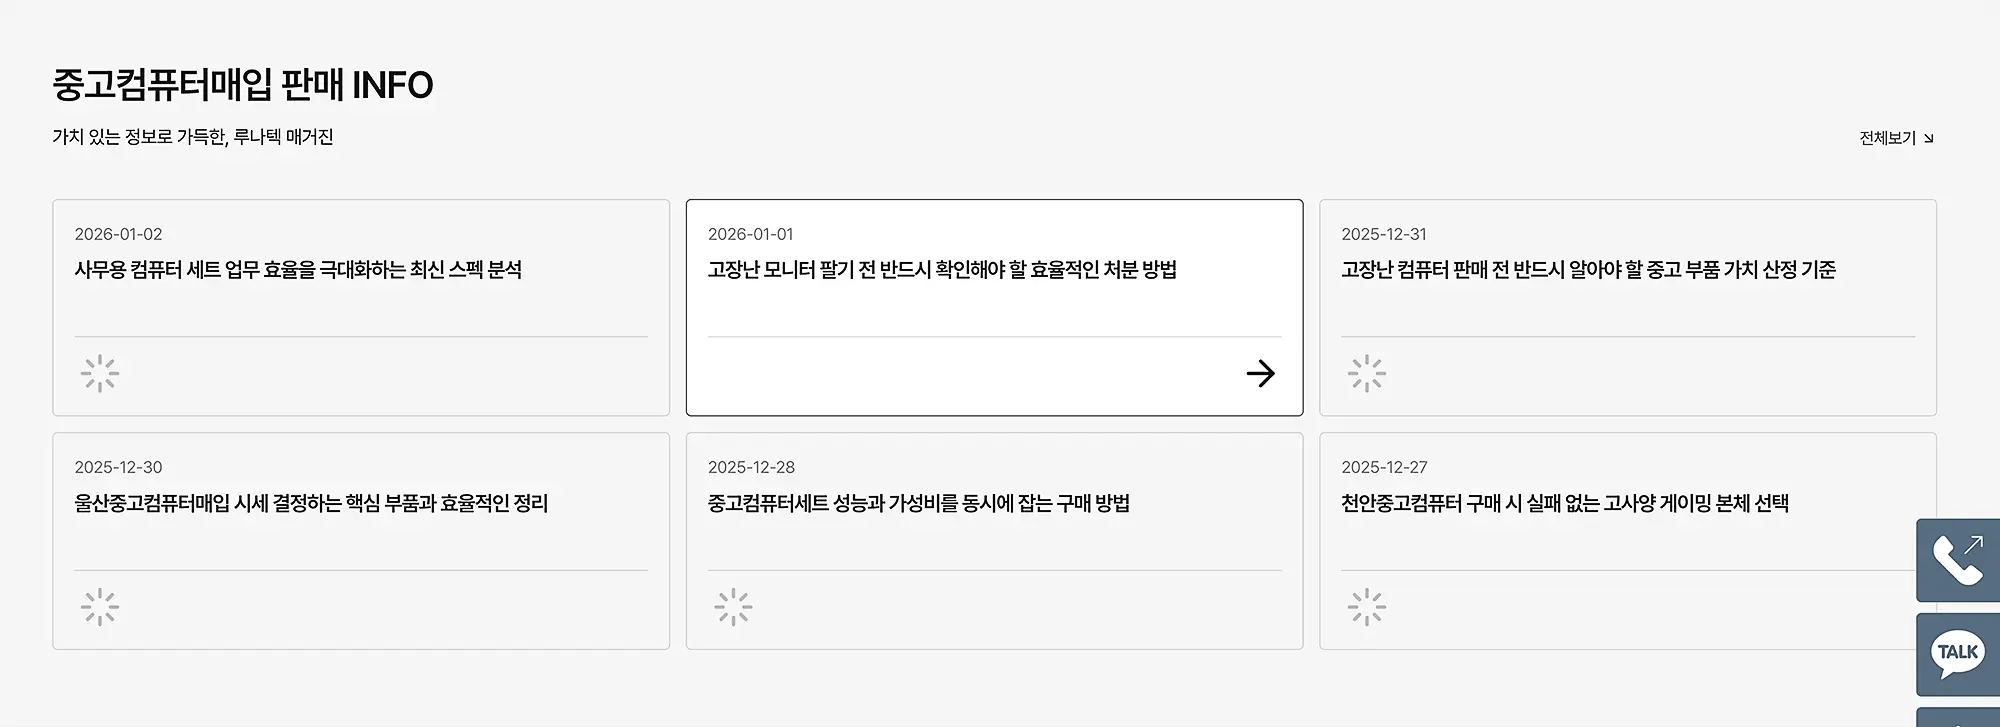Image resolution: width=2000 pixels, height=727 pixels.
Task: Click the loading spinner on the 2025-12-31 card
Action: pyautogui.click(x=1366, y=374)
